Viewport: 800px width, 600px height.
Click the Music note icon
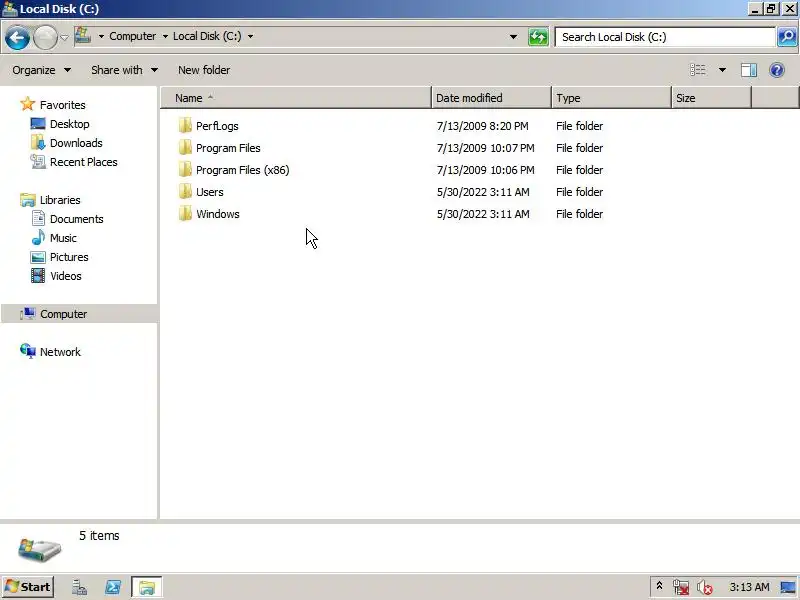38,237
